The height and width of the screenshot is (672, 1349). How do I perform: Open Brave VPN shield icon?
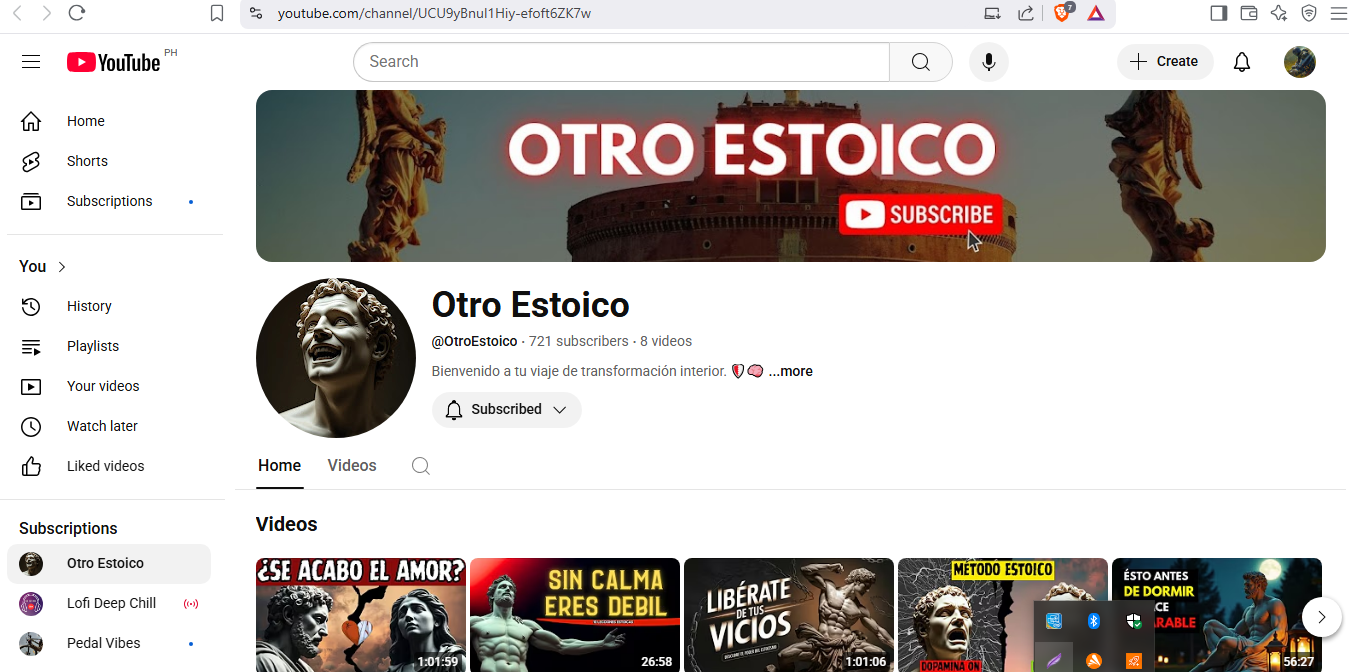pos(1309,13)
